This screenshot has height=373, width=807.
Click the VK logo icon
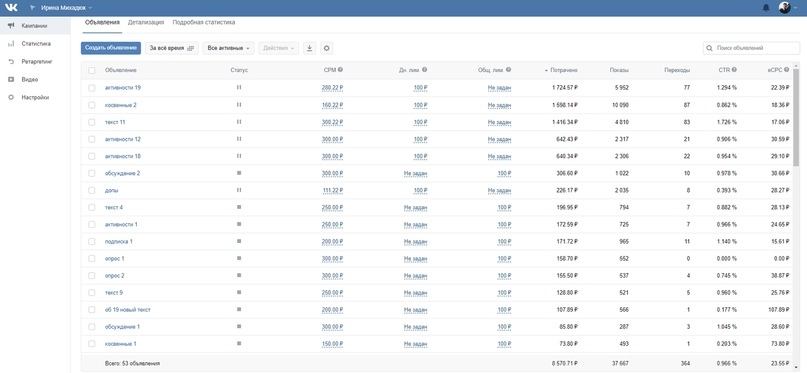[x=11, y=8]
